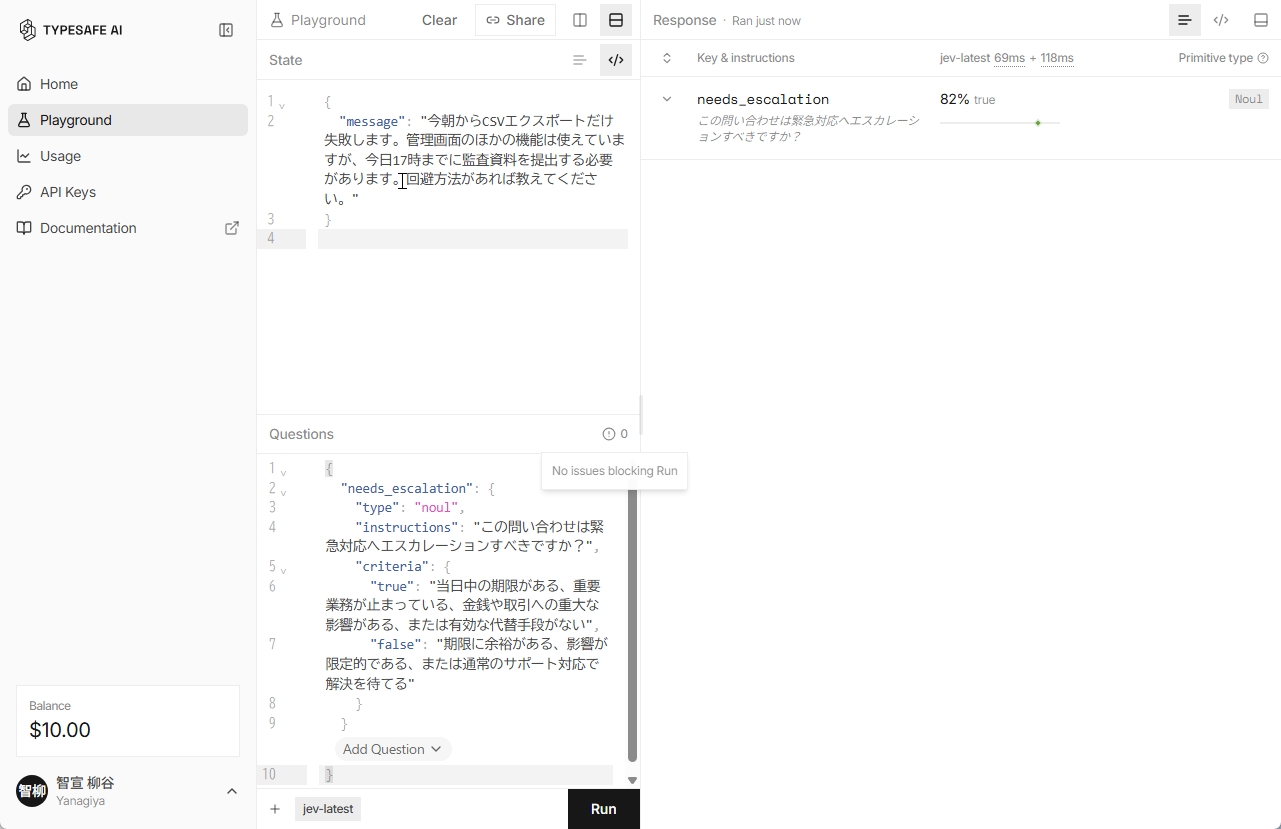This screenshot has height=829, width=1281.
Task: Click the panel divider resize handle
Action: click(640, 414)
